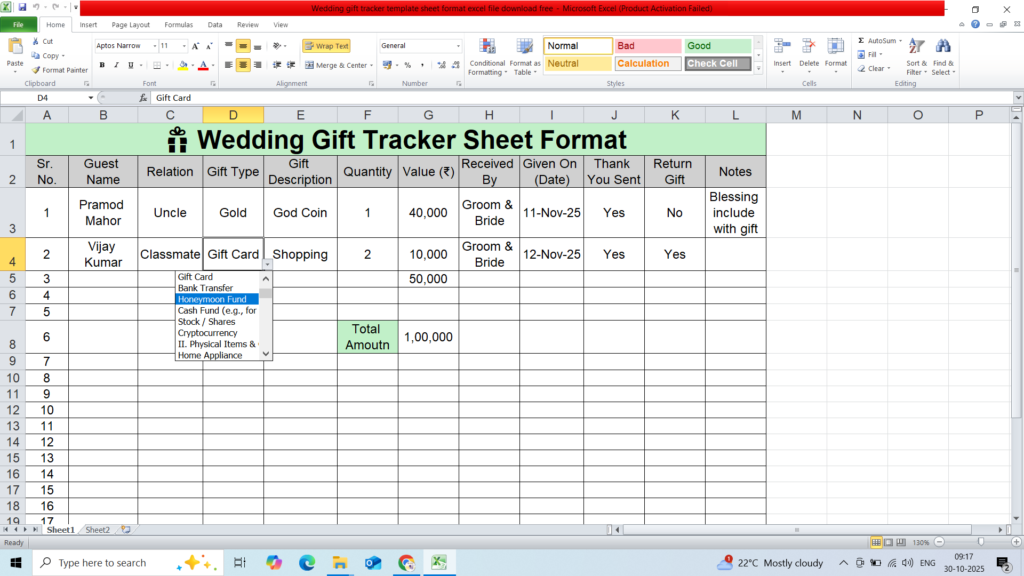Toggle Bold formatting
Viewport: 1024px width, 576px height.
click(102, 65)
